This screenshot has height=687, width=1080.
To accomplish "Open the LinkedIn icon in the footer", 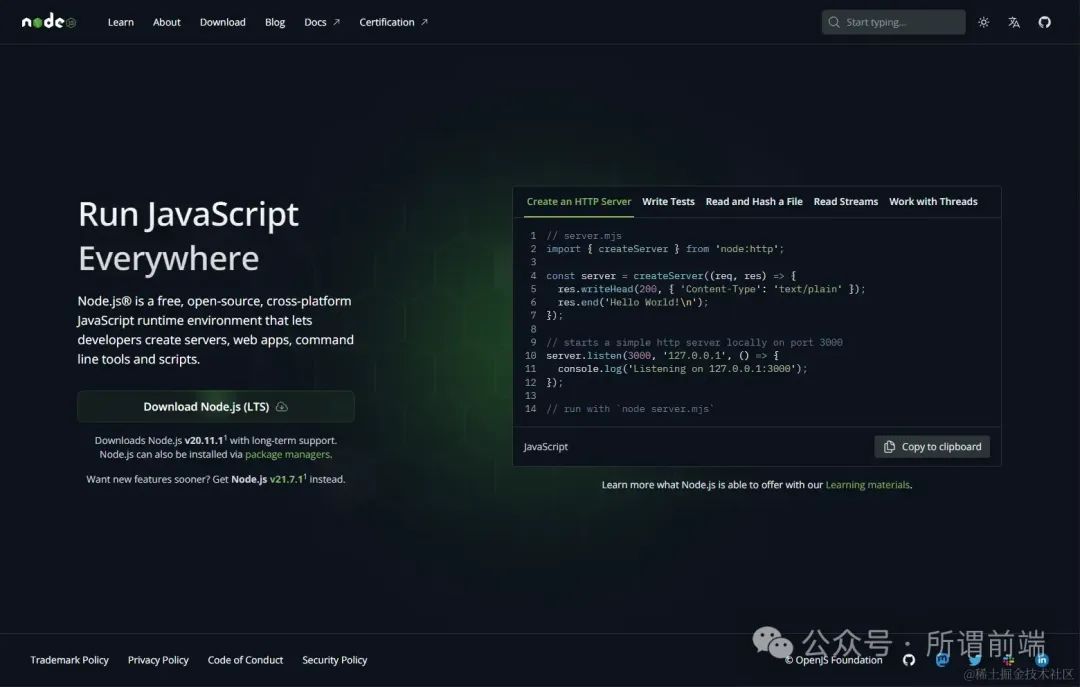I will pyautogui.click(x=1041, y=659).
